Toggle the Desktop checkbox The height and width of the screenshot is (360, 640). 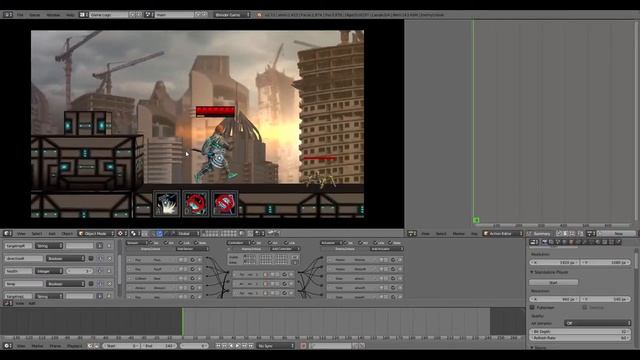pyautogui.click(x=585, y=307)
